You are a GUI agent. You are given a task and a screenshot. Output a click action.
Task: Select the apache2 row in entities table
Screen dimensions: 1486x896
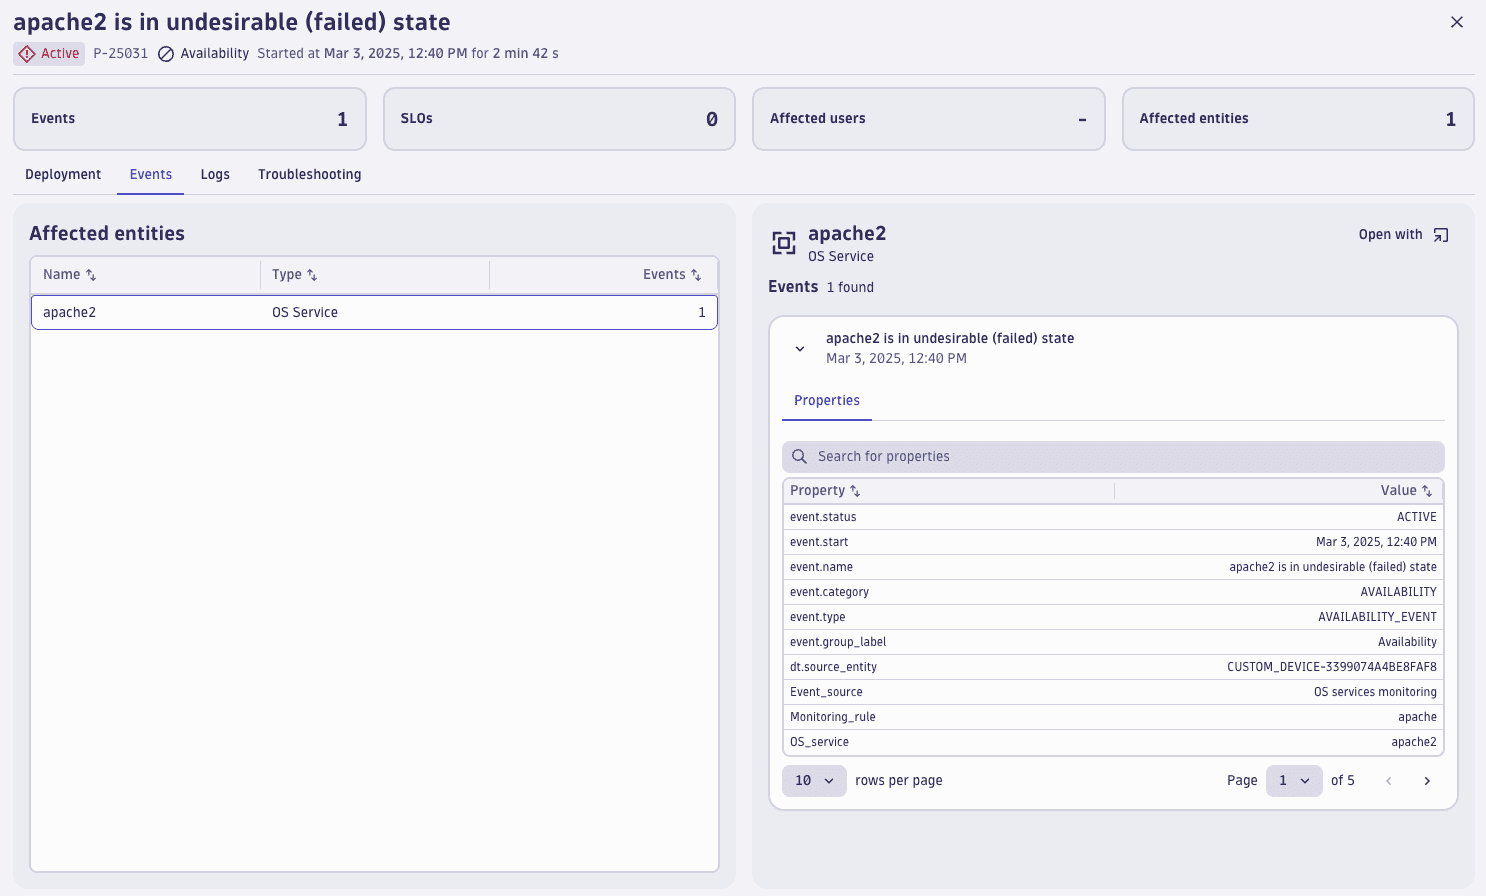click(374, 312)
